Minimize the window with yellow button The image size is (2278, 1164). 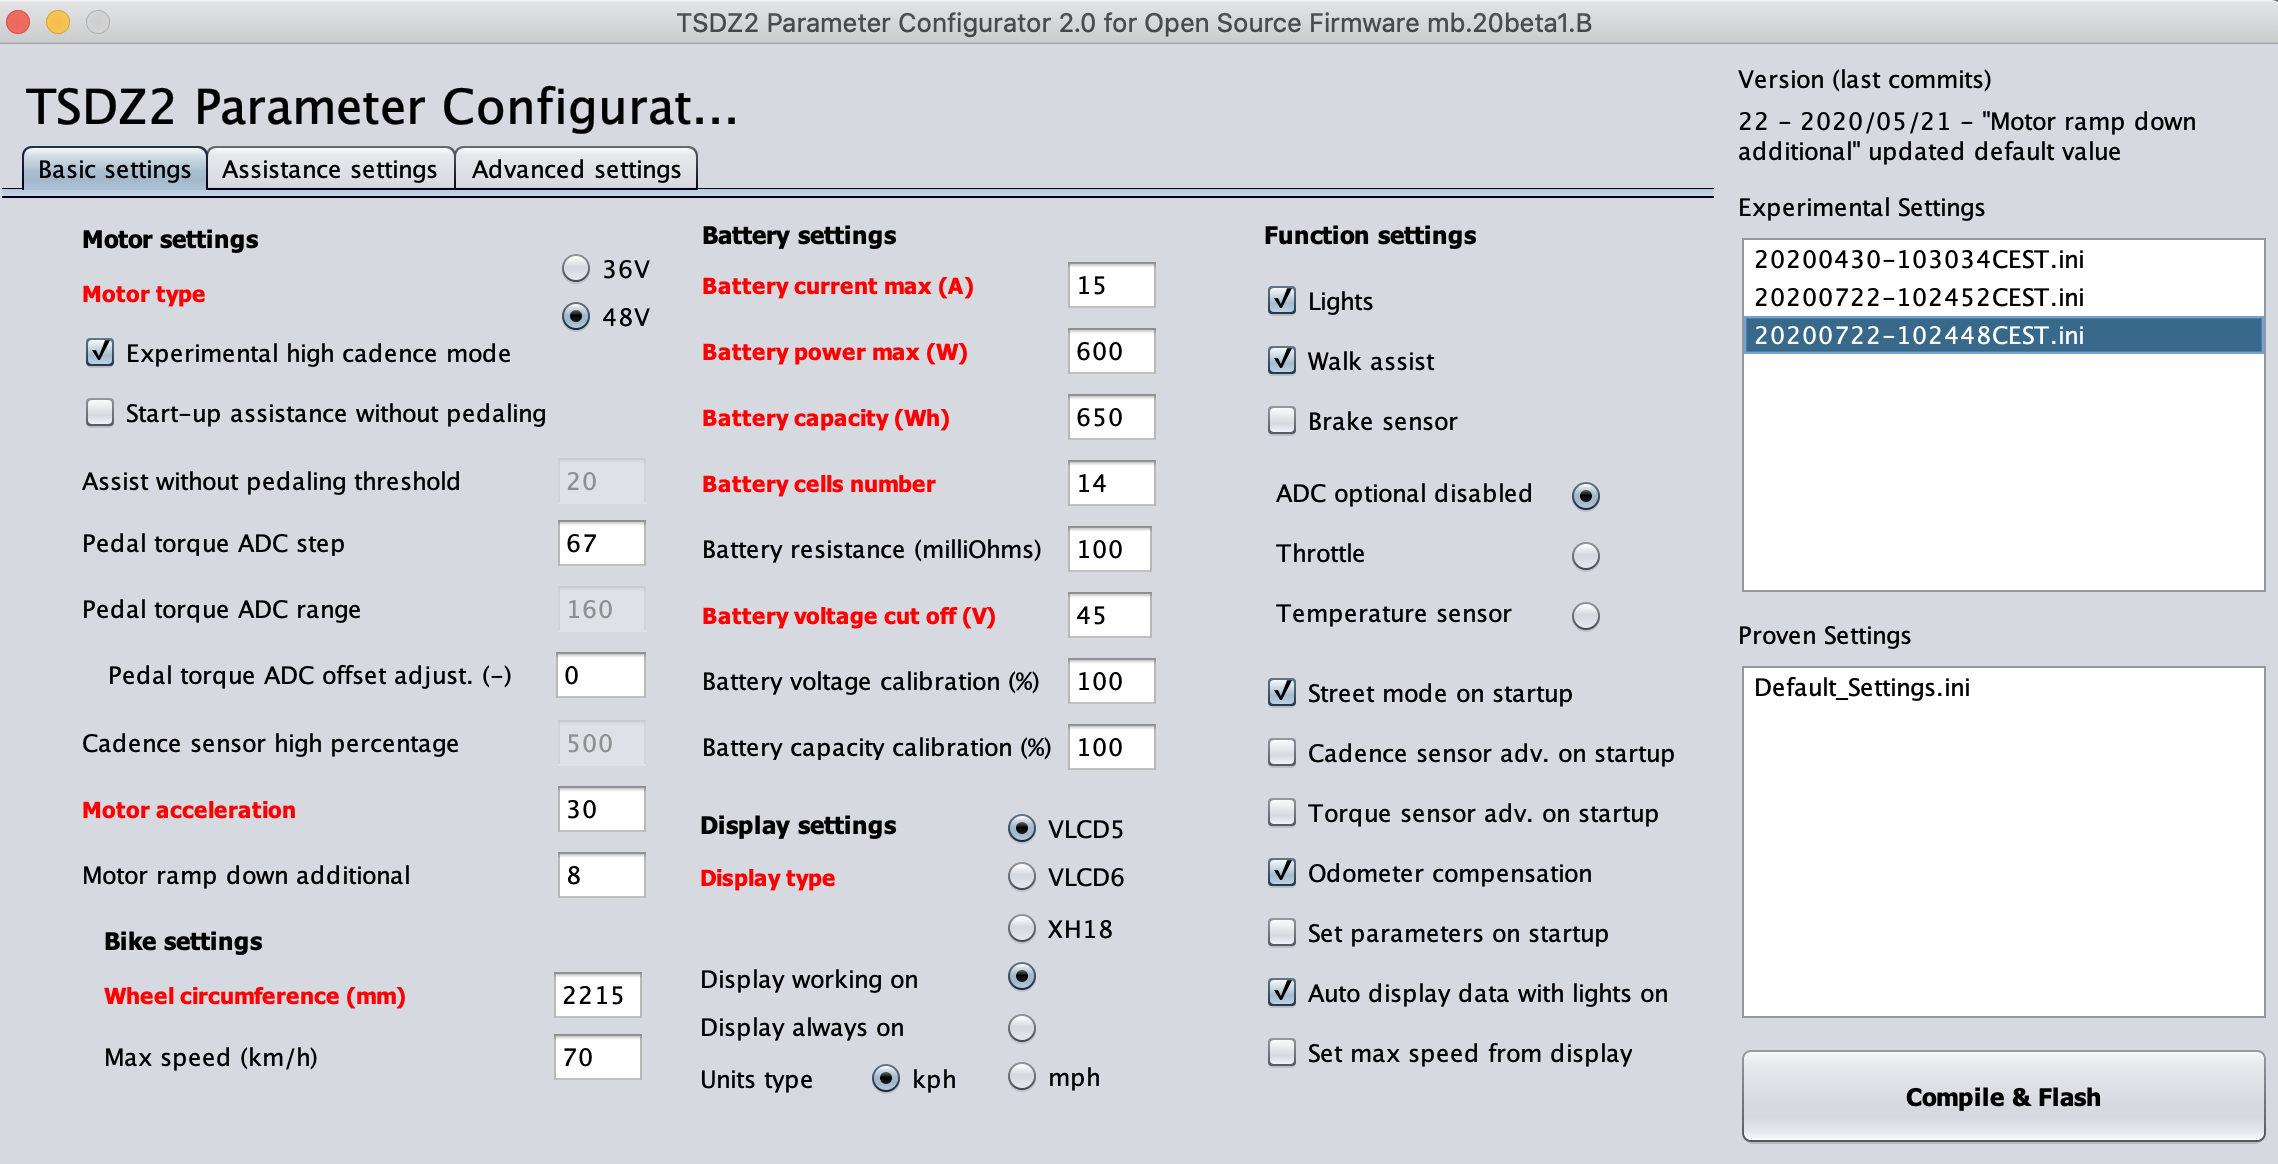coord(58,21)
